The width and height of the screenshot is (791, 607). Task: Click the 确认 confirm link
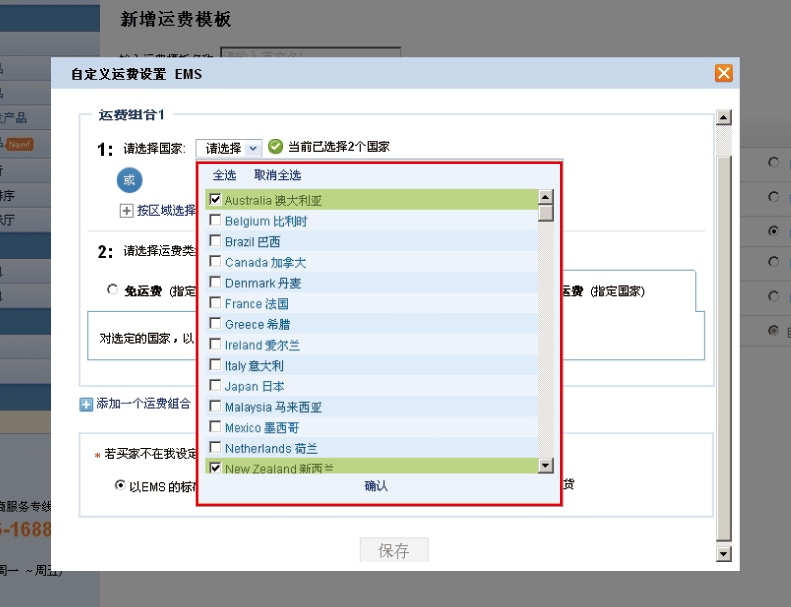click(x=376, y=486)
